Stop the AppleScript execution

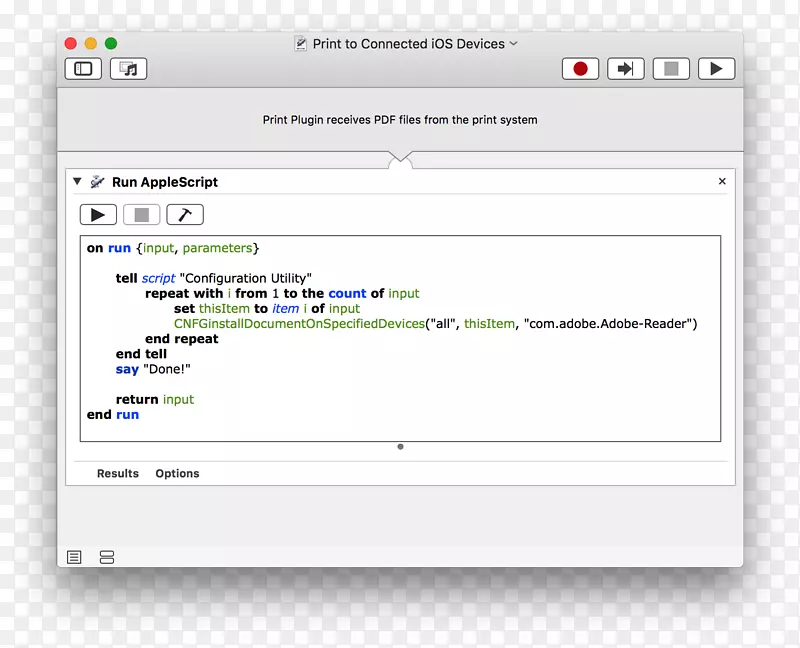pyautogui.click(x=141, y=215)
